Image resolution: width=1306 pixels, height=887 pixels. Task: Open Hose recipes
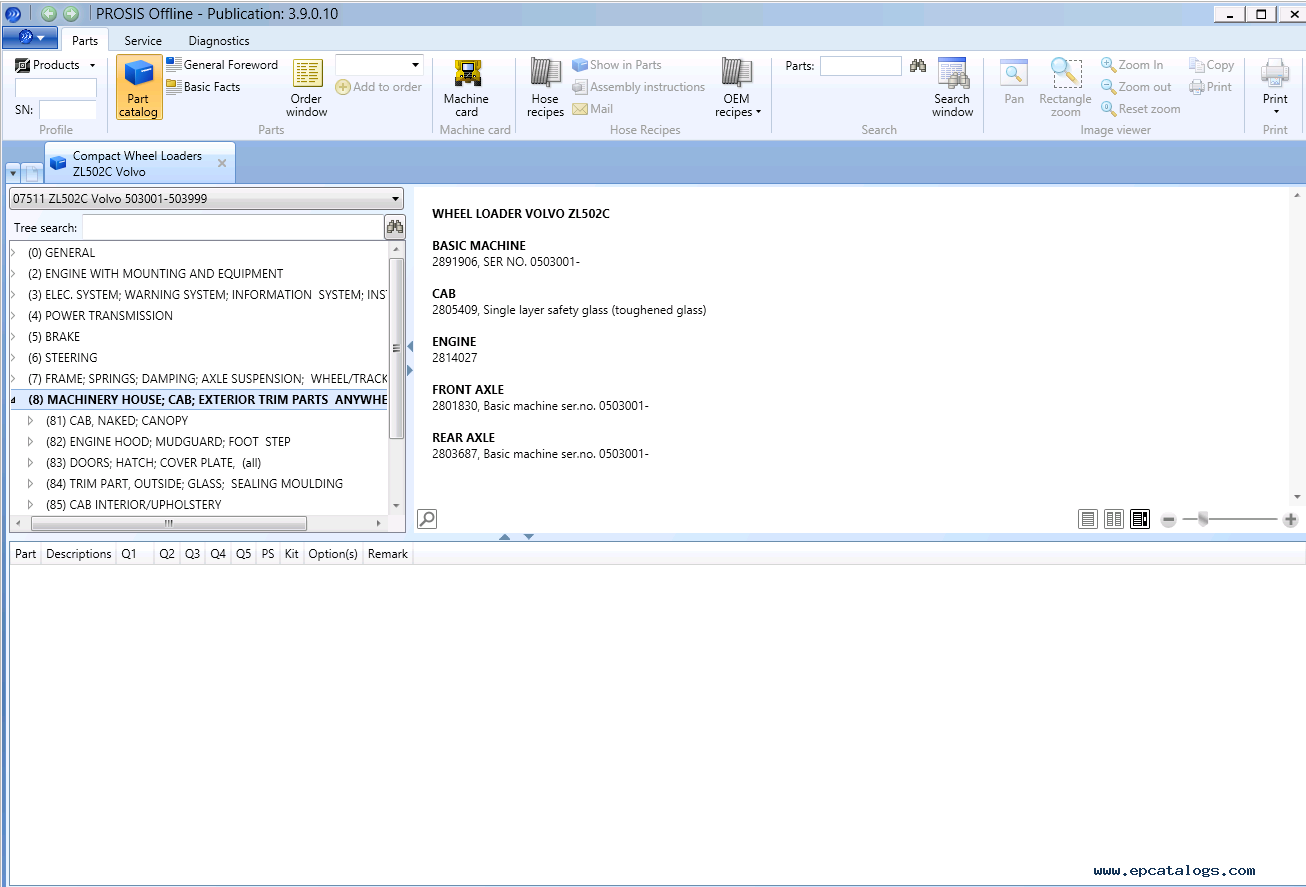545,88
